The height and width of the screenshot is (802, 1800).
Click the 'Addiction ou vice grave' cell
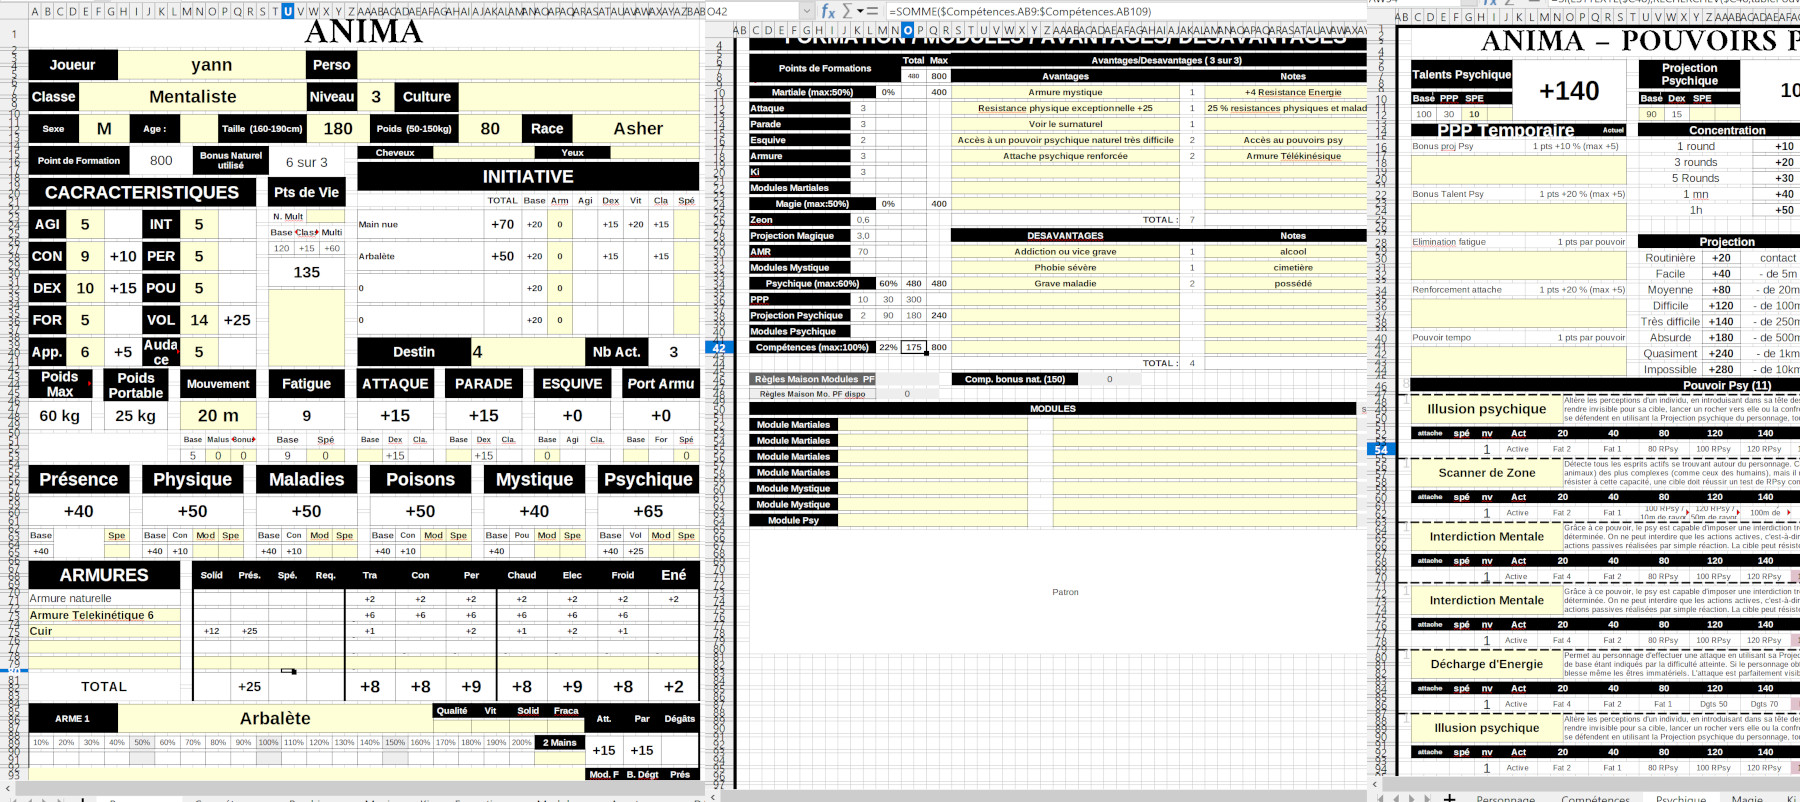pyautogui.click(x=1065, y=252)
